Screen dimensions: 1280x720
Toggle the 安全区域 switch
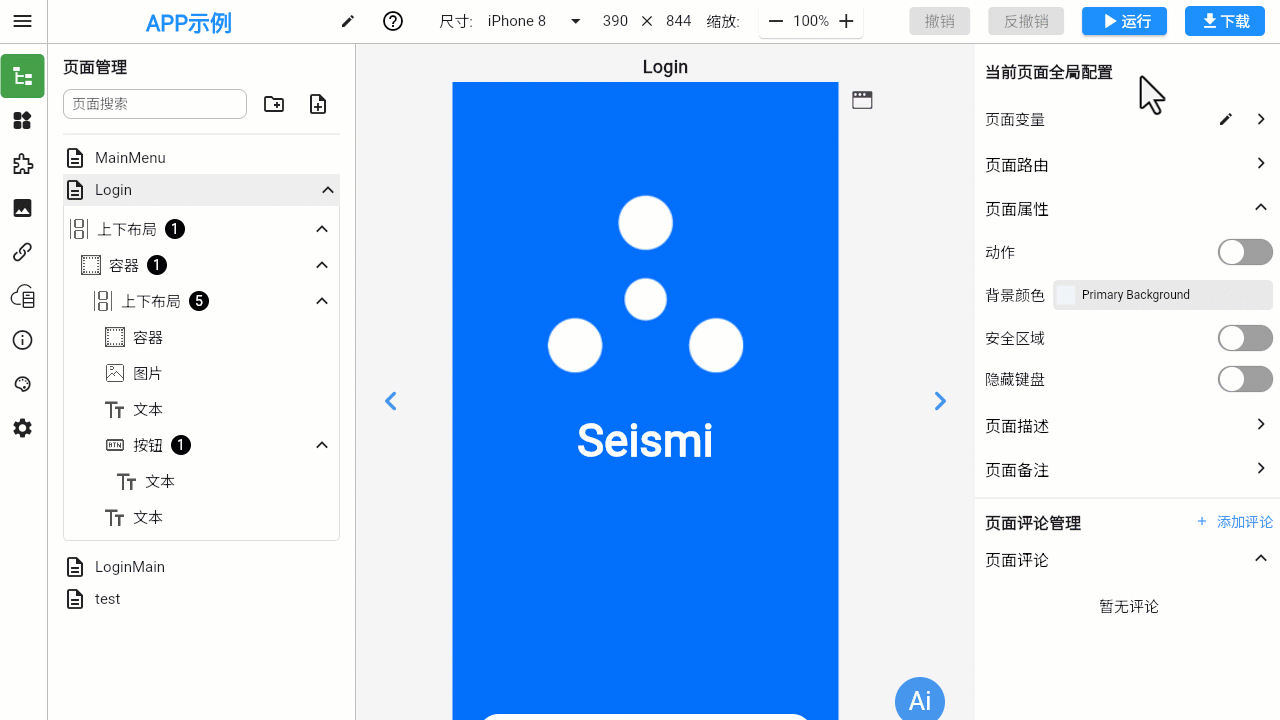(1245, 338)
